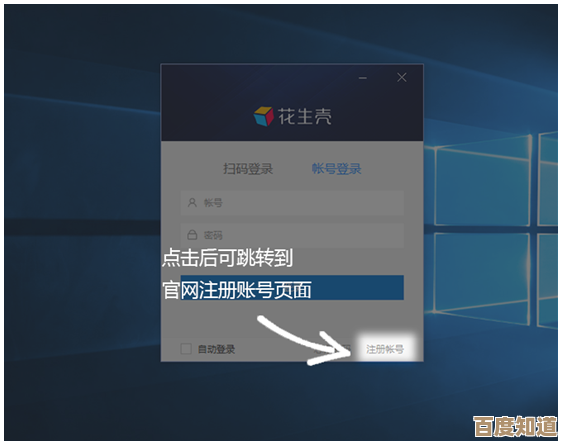This screenshot has height=445, width=562.
Task: Minimize the 花生壳 login window
Action: (x=363, y=78)
